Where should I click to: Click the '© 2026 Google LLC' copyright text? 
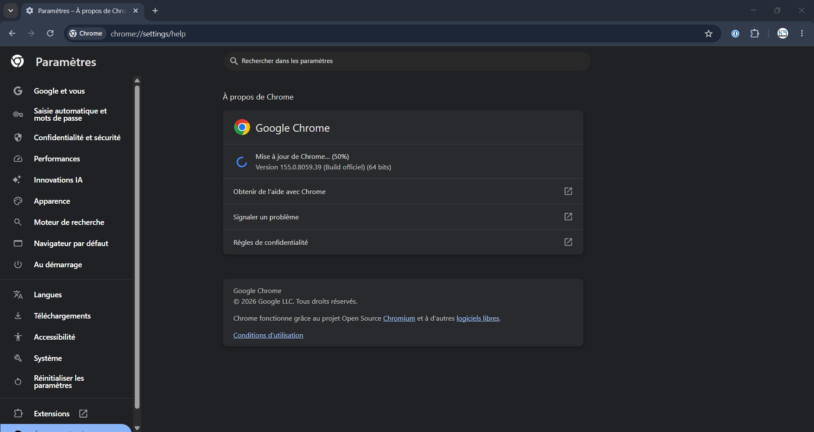(x=295, y=302)
